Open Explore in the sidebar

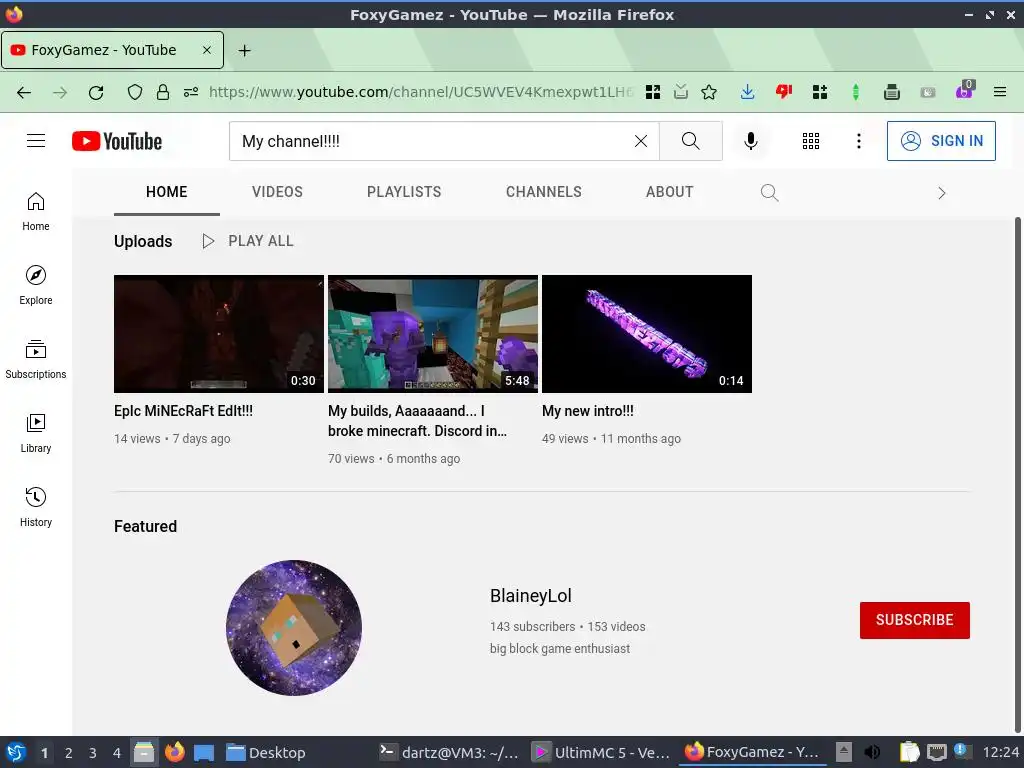click(36, 285)
